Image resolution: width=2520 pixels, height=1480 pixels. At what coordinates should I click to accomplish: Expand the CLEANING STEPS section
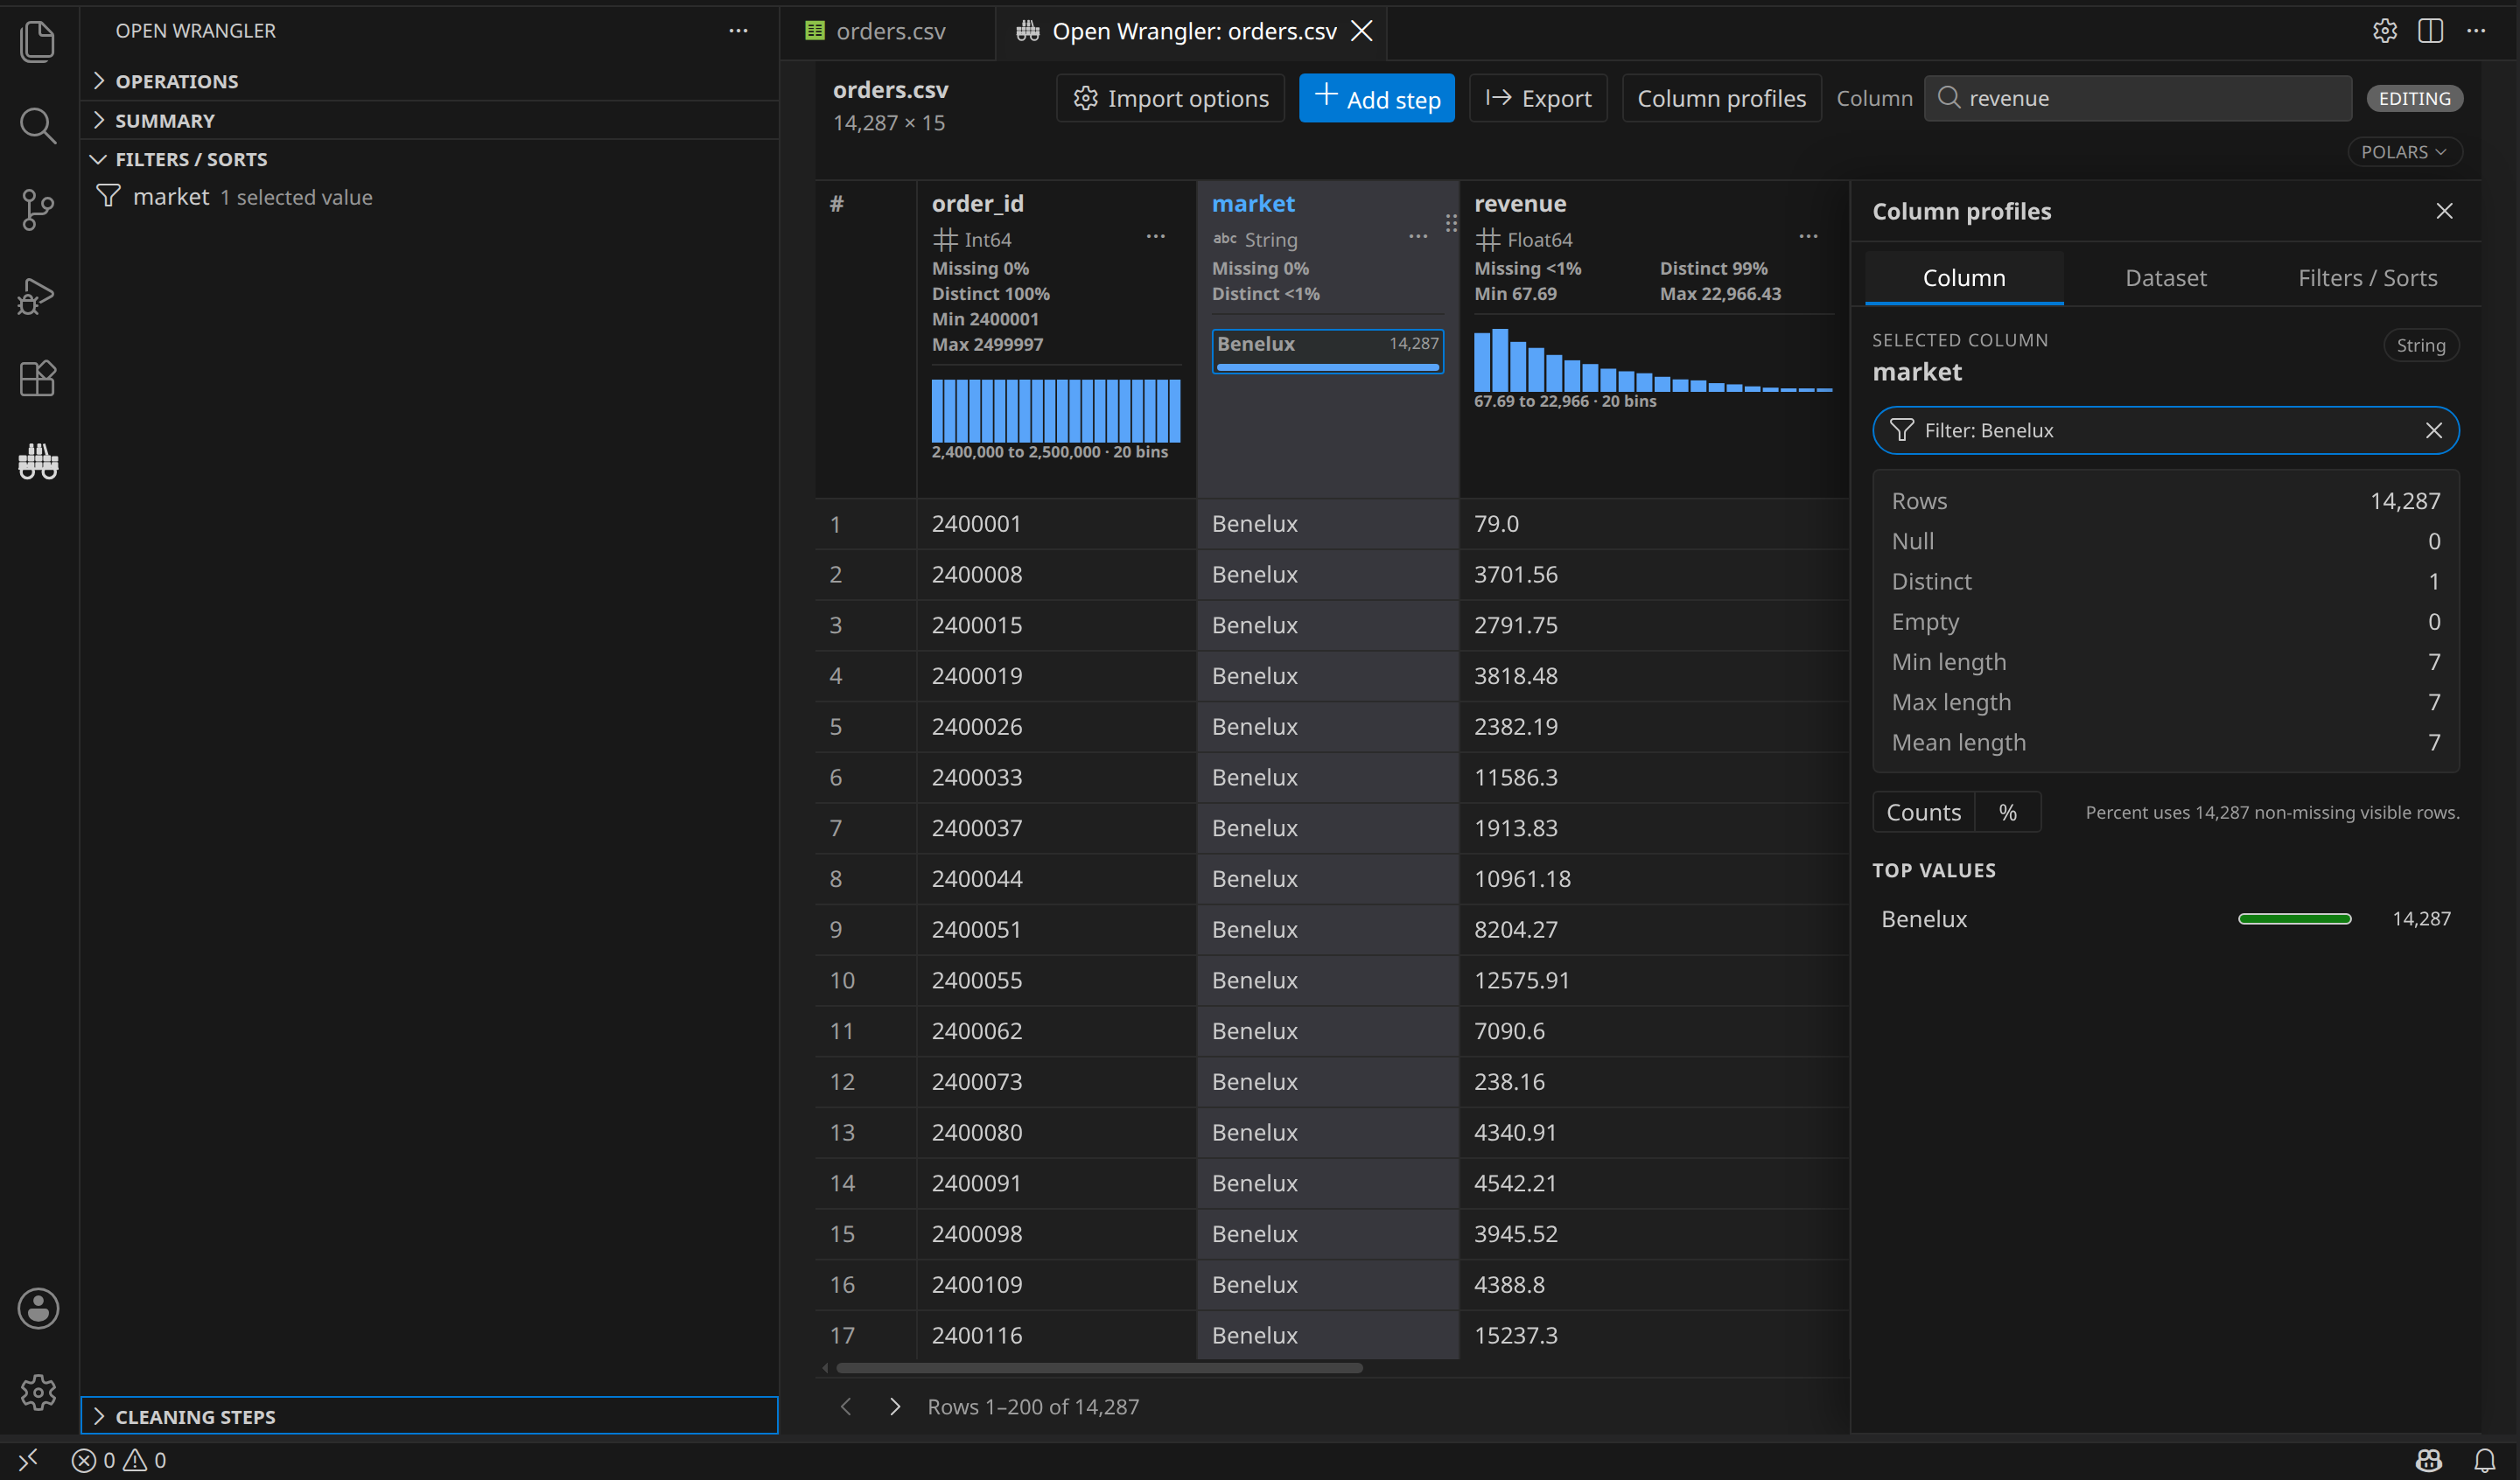coord(429,1416)
